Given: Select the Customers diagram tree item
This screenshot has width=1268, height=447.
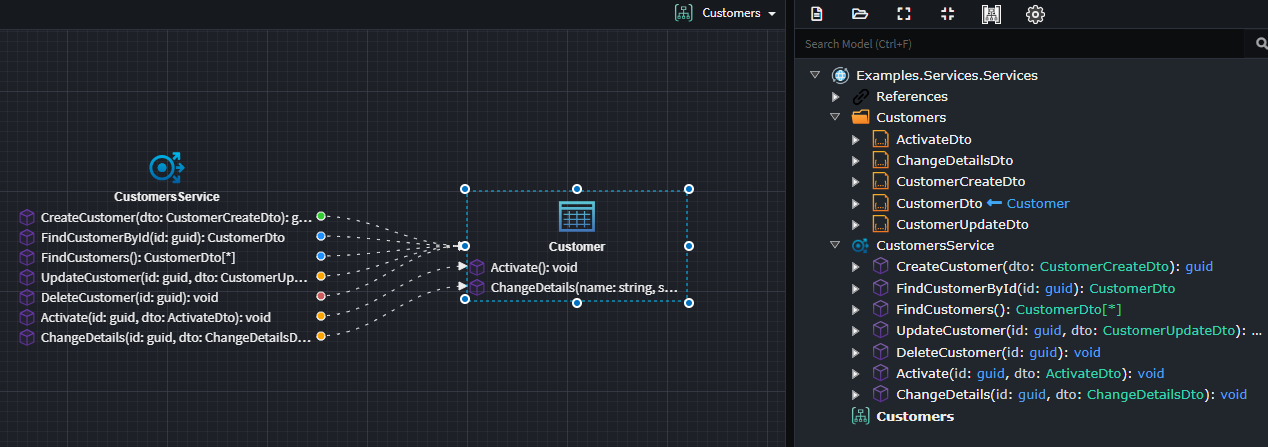Looking at the screenshot, I should coord(915,416).
